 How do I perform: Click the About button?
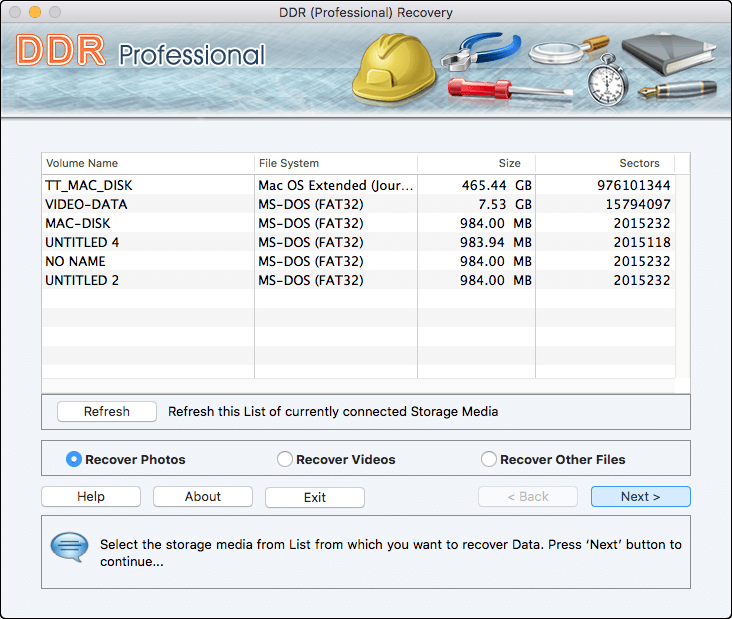click(203, 497)
